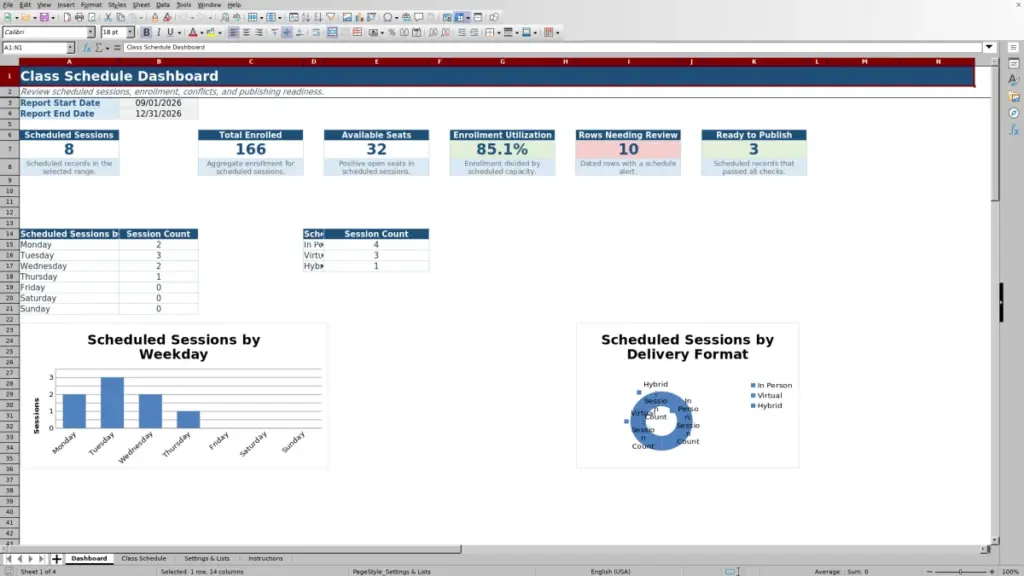
Task: Click the Zoom in plus icon in status bar
Action: tap(991, 571)
